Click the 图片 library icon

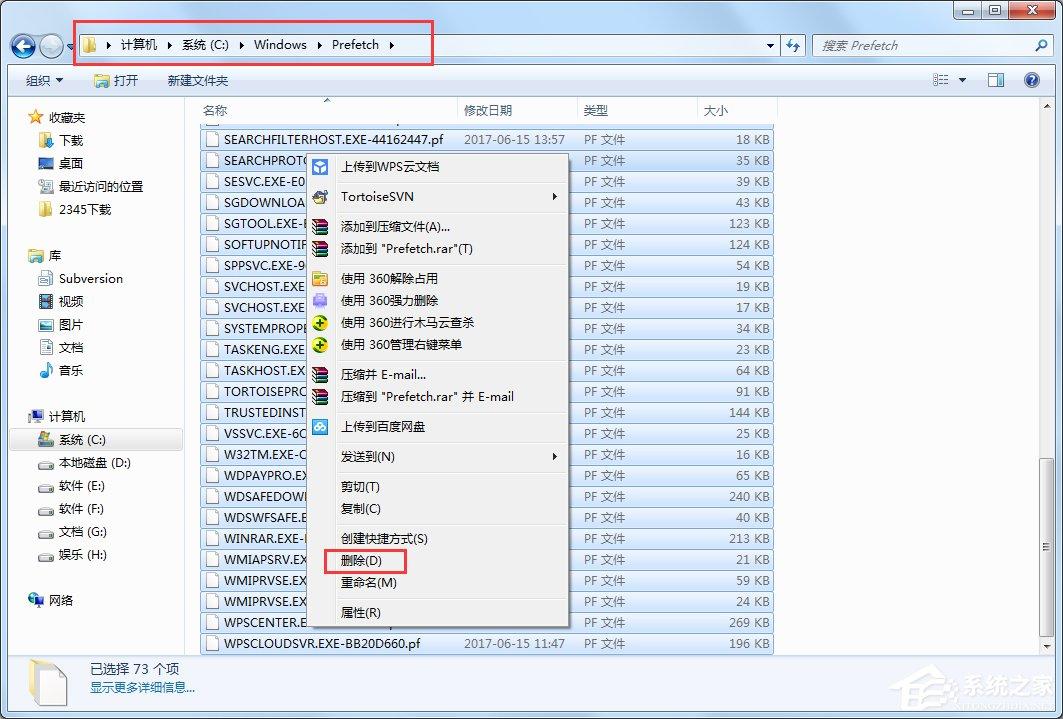pos(46,325)
